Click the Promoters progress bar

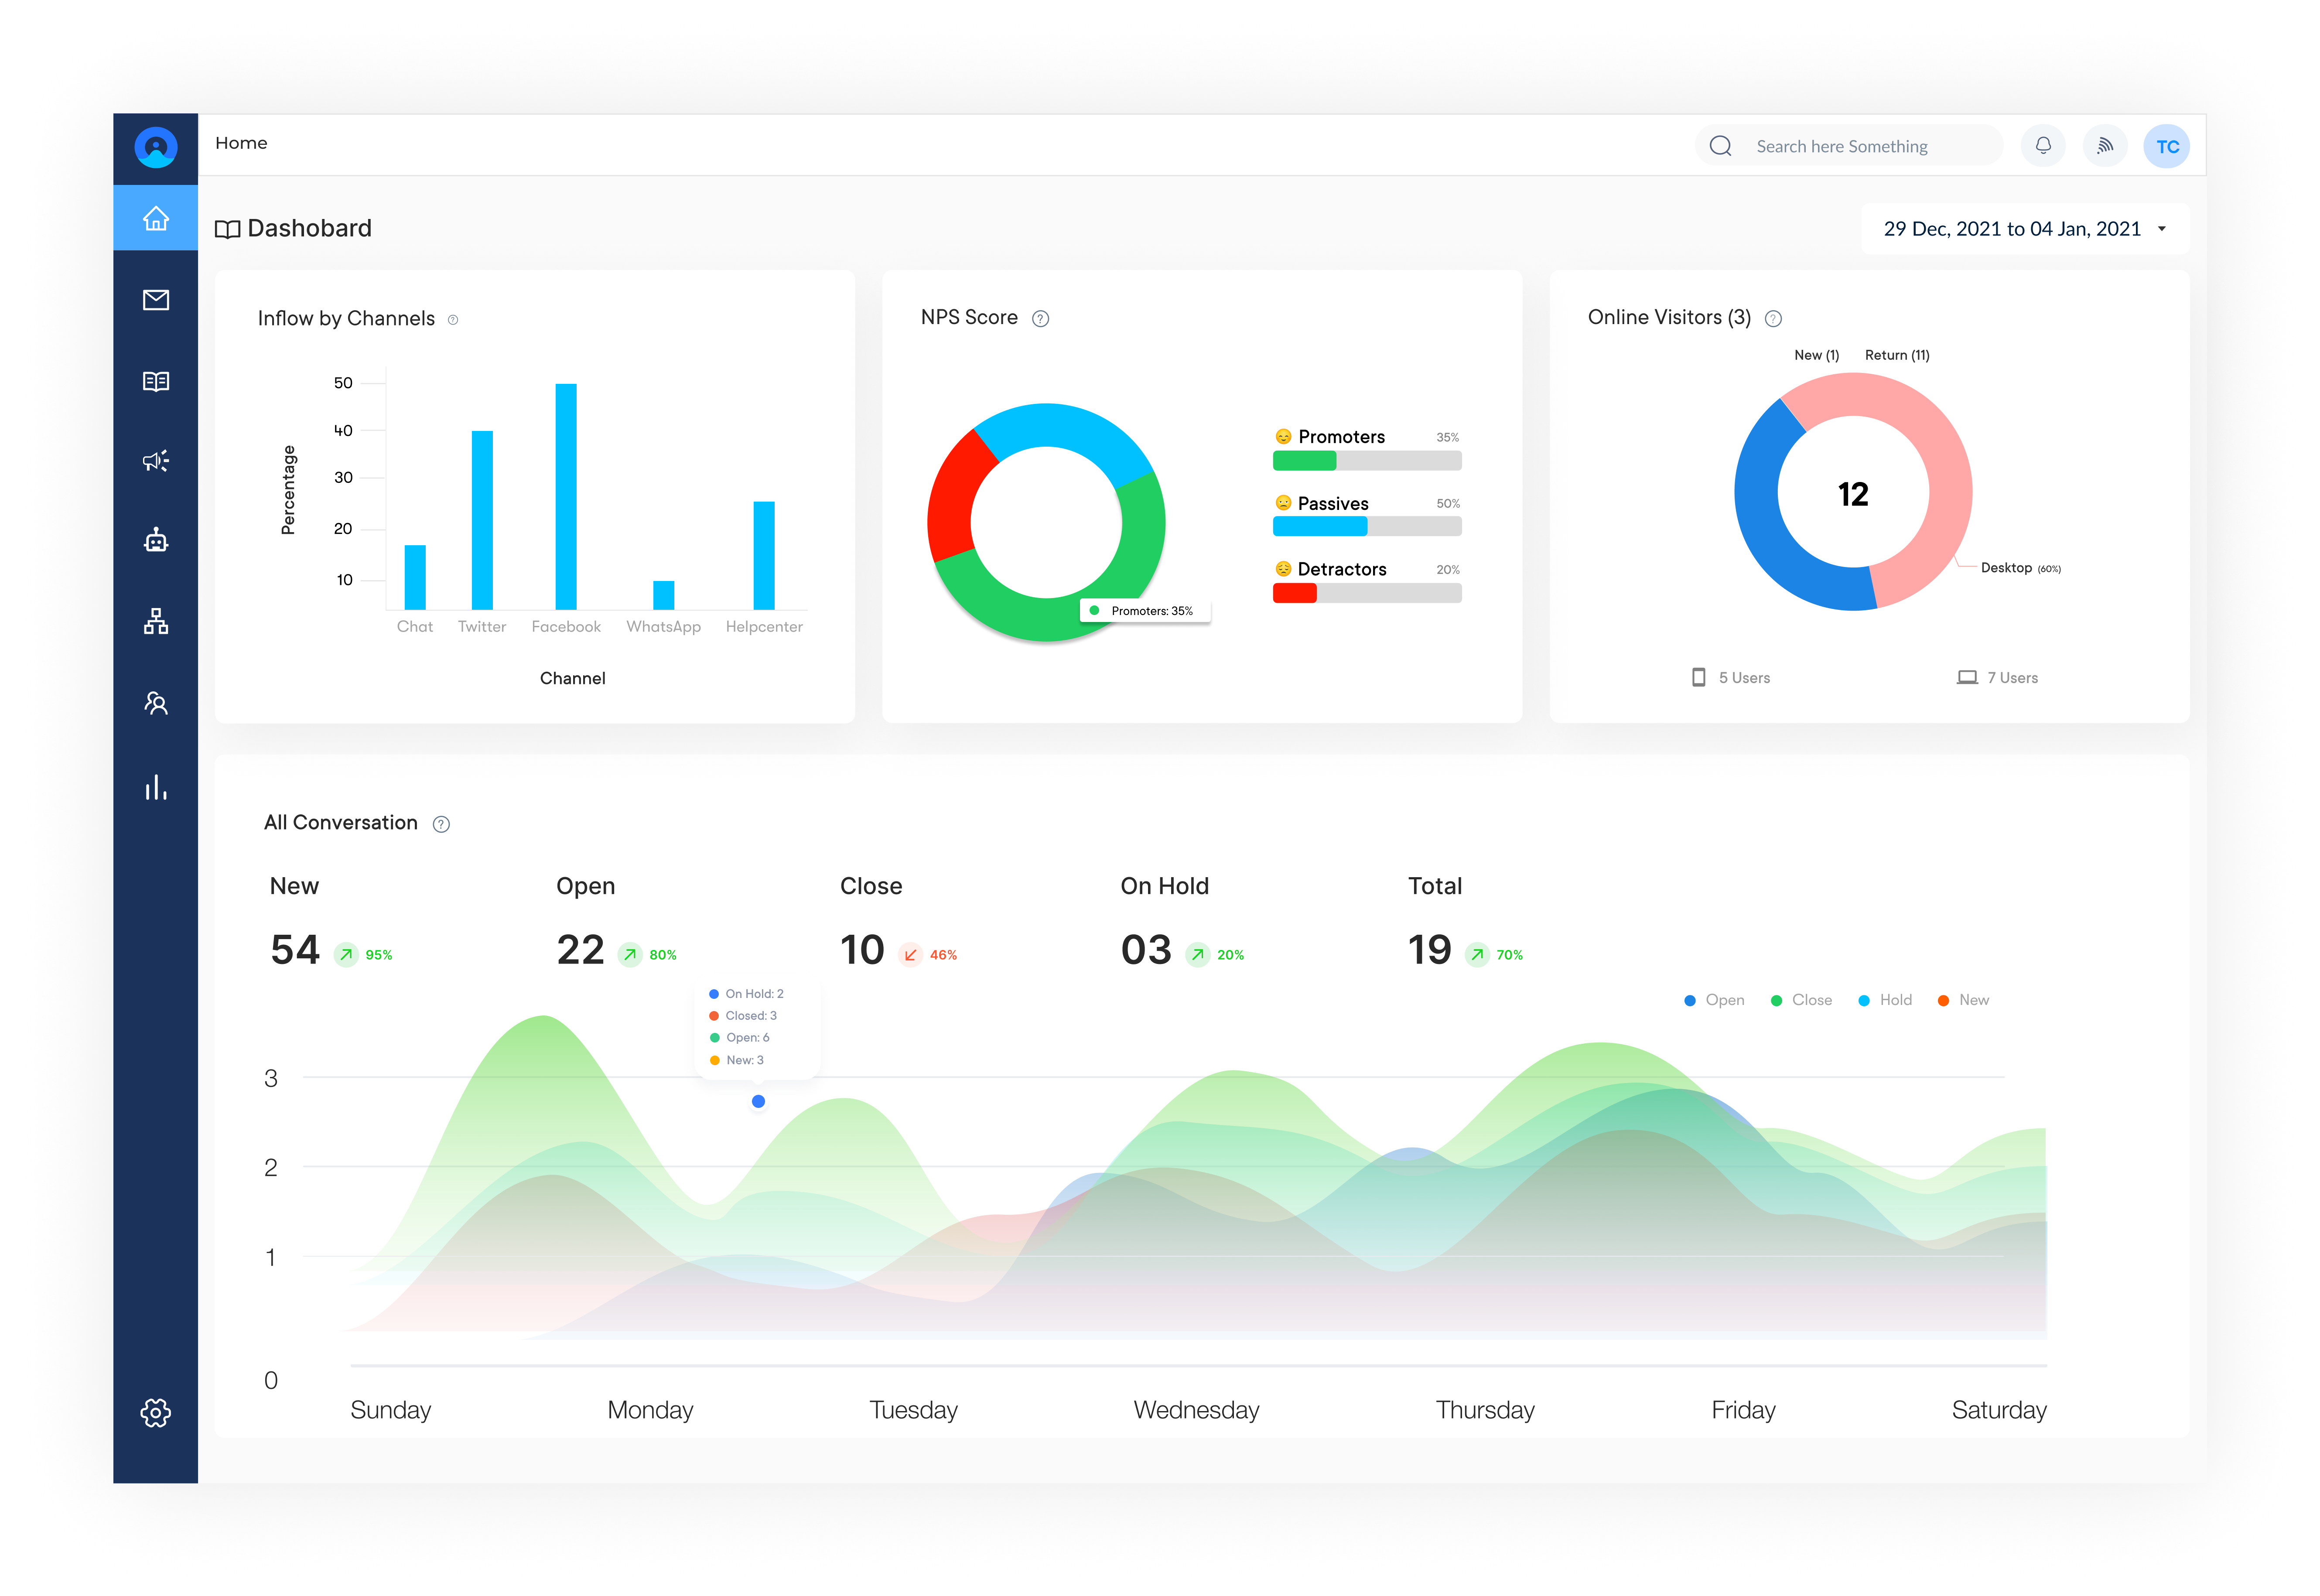pyautogui.click(x=1367, y=460)
